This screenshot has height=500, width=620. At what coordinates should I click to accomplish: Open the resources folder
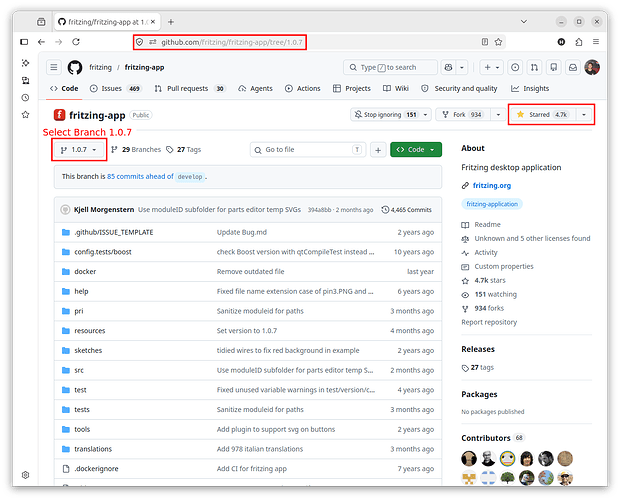click(90, 331)
